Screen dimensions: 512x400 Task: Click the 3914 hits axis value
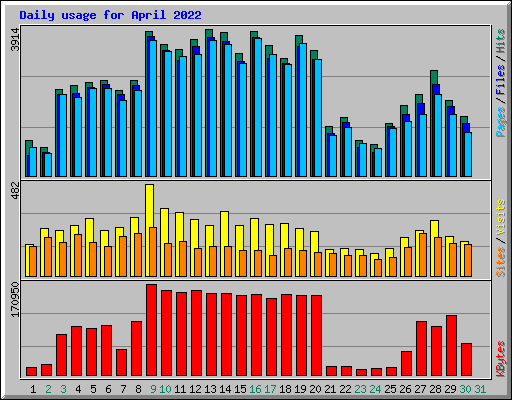coord(15,40)
